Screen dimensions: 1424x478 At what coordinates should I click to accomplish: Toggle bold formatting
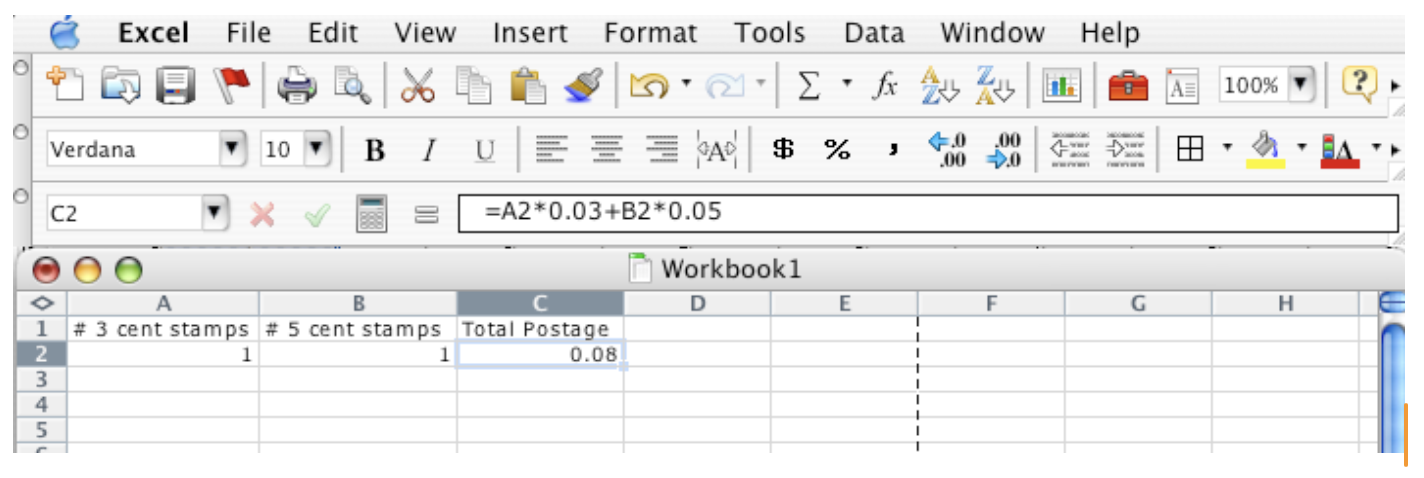point(376,151)
